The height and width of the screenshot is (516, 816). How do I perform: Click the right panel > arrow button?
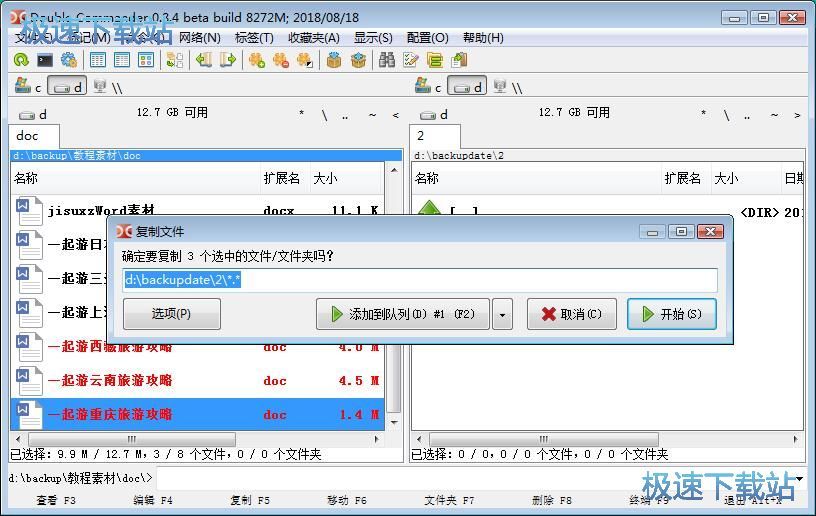(797, 115)
